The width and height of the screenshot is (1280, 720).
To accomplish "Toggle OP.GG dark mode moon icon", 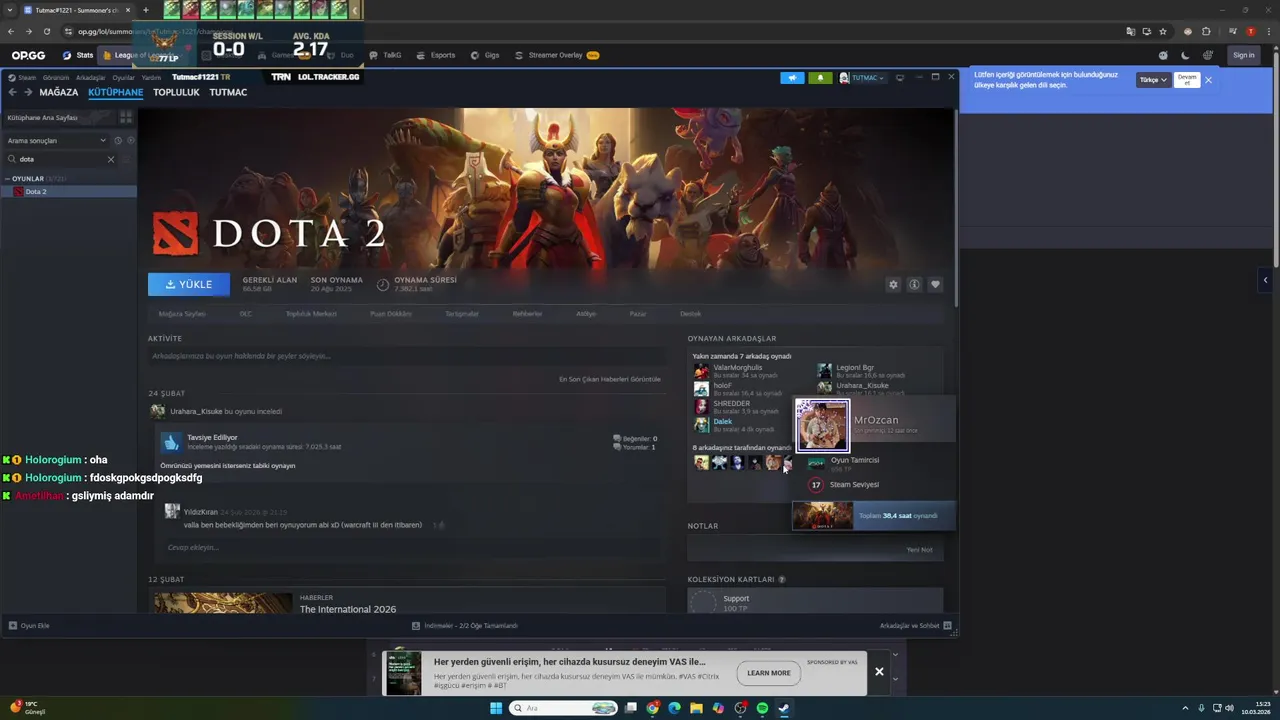I will click(x=1185, y=55).
